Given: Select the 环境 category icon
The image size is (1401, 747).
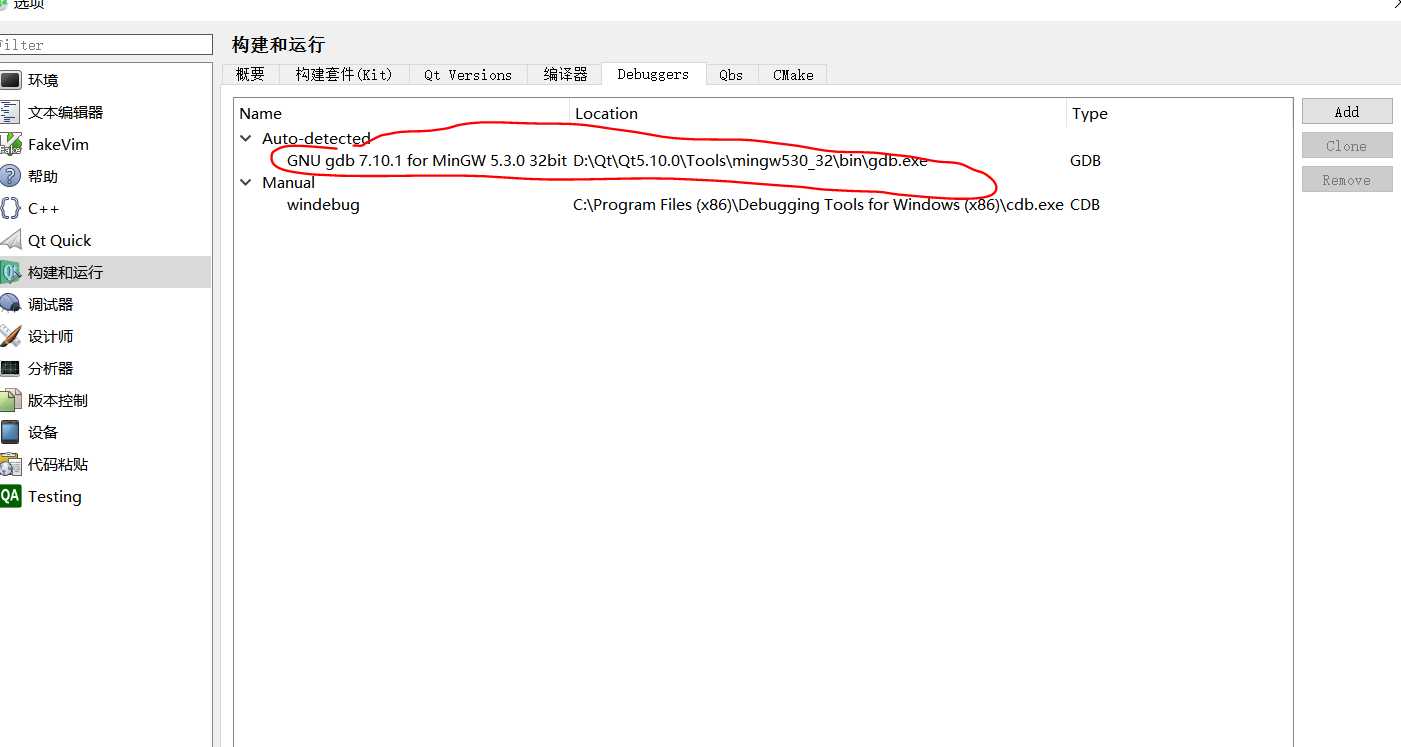Looking at the screenshot, I should point(10,80).
